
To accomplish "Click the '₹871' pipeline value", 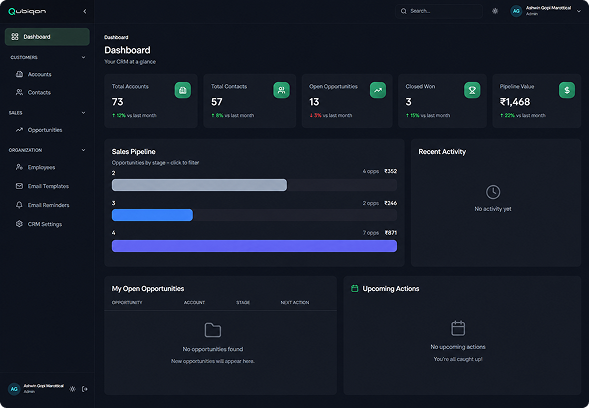I will (391, 233).
